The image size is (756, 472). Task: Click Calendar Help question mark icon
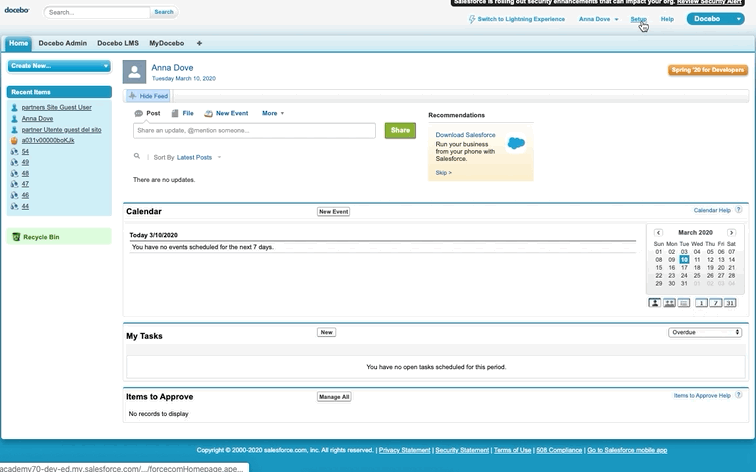[738, 210]
